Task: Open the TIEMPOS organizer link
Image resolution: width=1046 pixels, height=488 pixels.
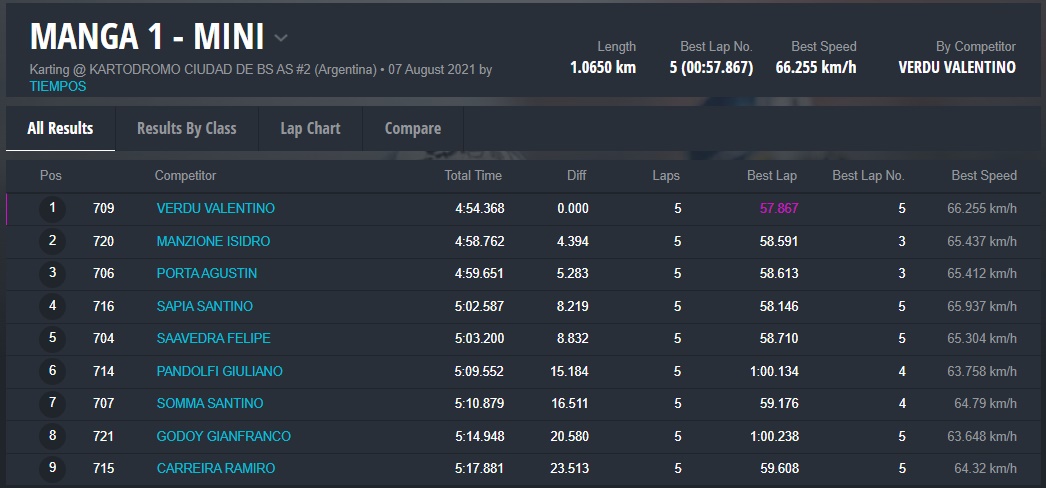Action: (x=58, y=86)
